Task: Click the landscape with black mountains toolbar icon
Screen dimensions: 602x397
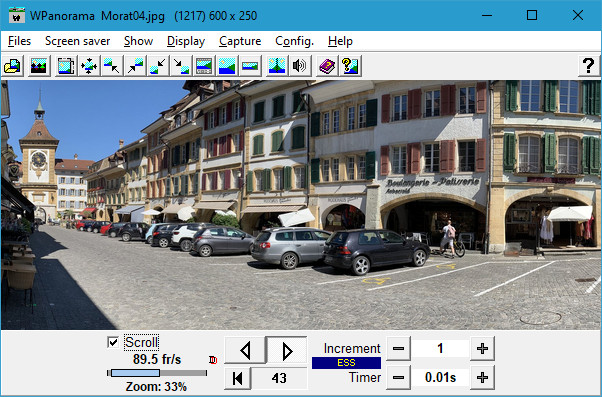Action: [x=39, y=66]
